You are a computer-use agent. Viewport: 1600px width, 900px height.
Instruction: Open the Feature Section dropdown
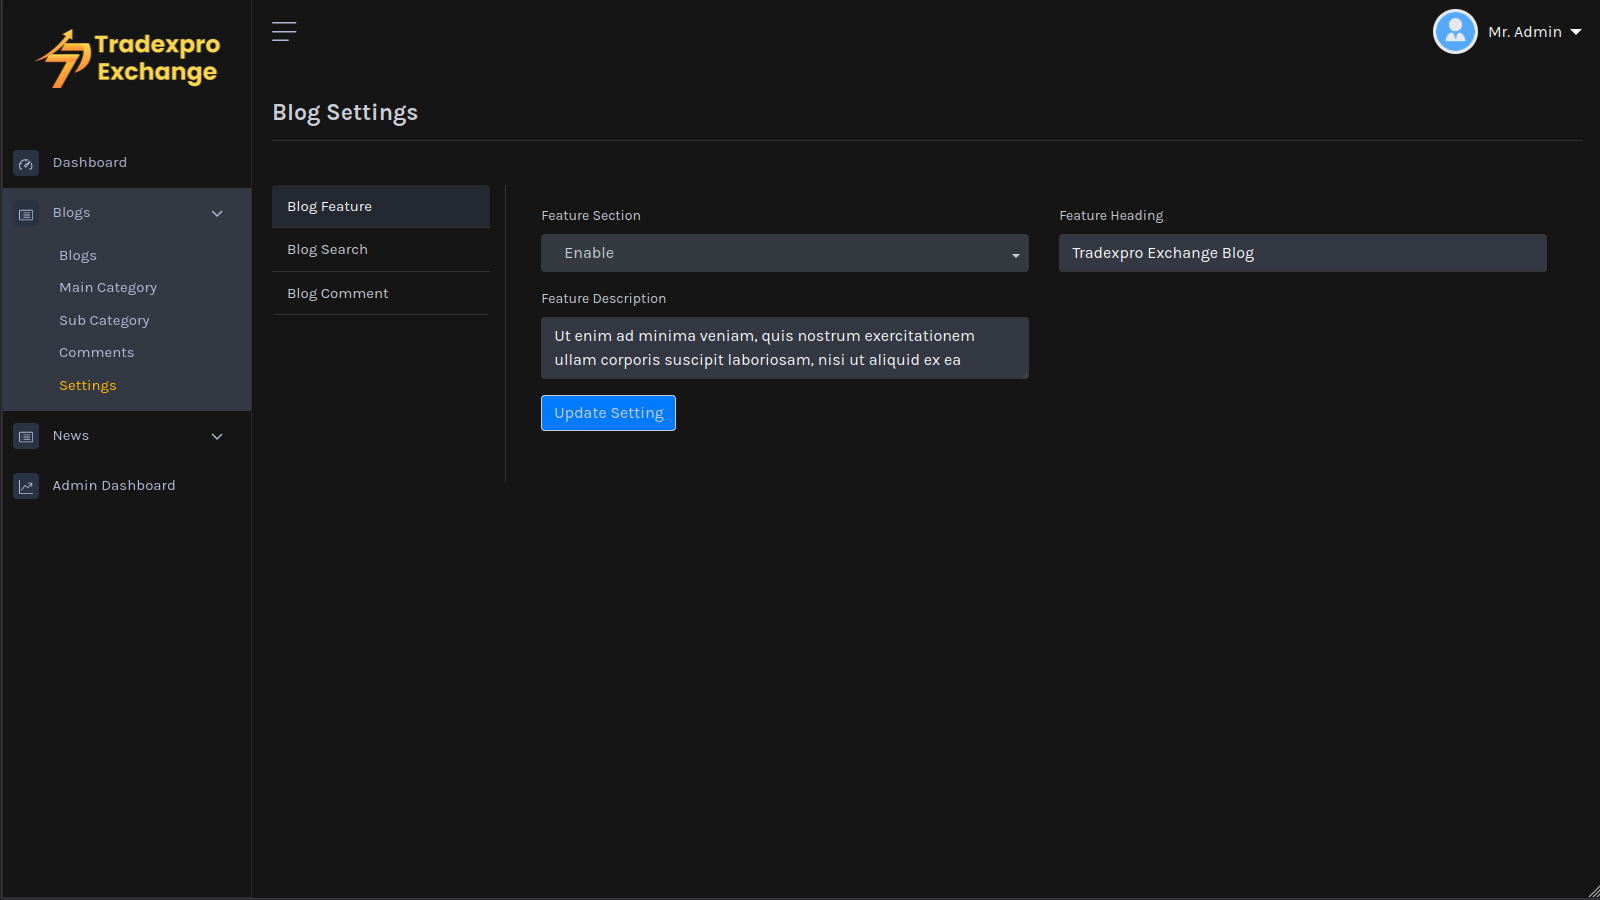(x=784, y=253)
